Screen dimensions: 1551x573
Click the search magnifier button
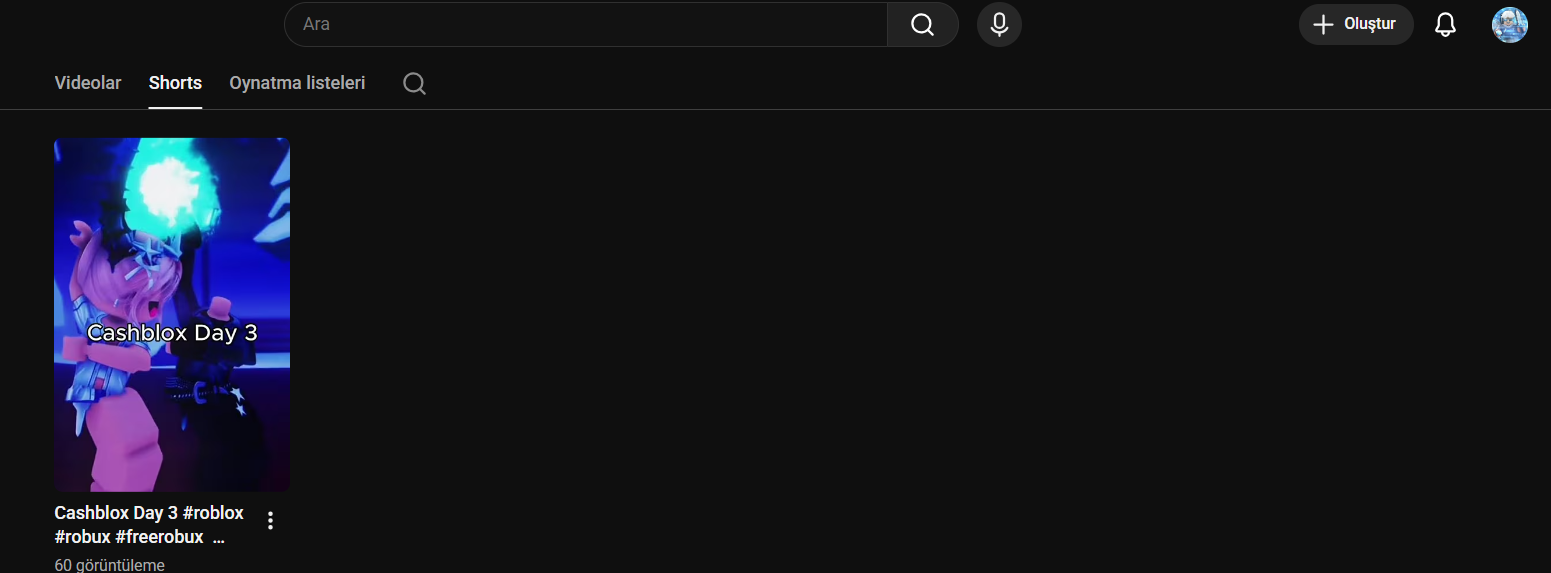point(922,24)
